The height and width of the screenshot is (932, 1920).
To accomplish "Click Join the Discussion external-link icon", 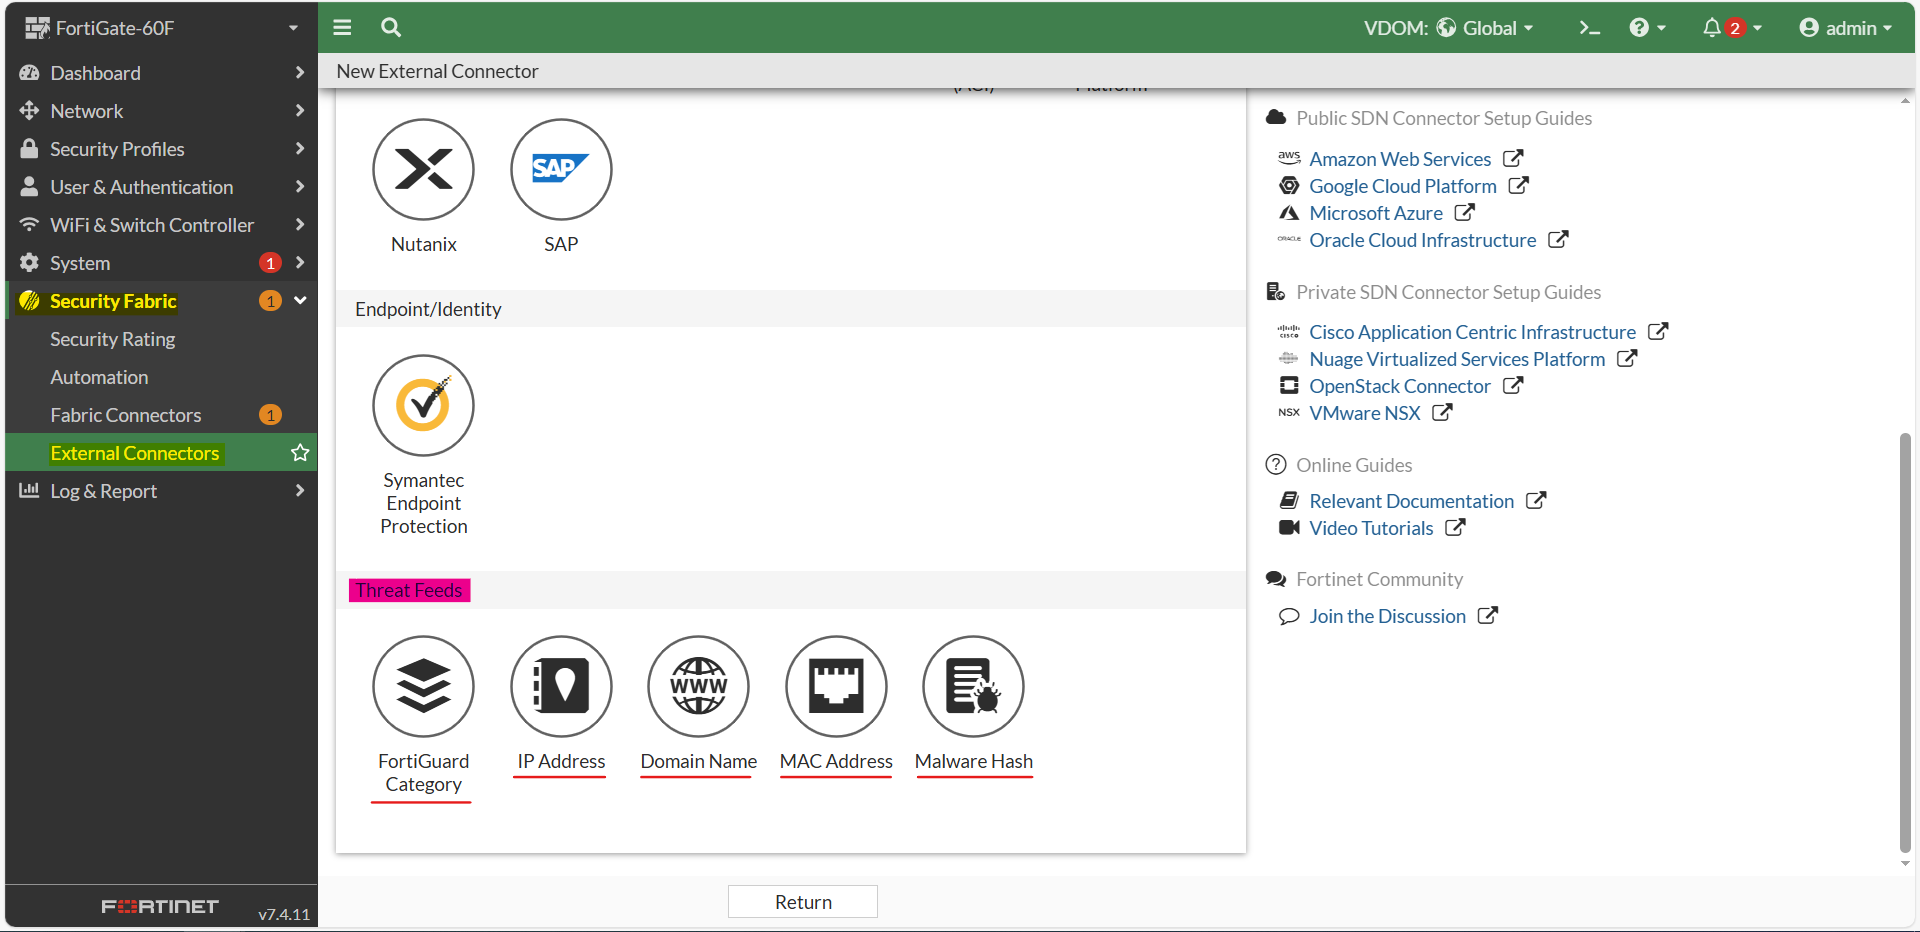I will (1488, 615).
